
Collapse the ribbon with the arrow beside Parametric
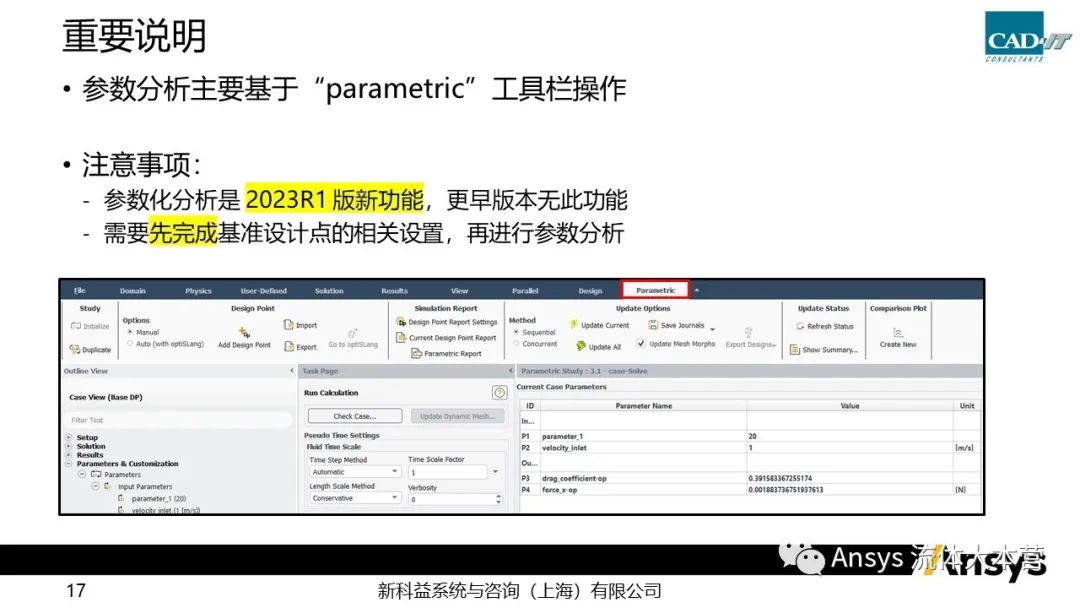(696, 290)
